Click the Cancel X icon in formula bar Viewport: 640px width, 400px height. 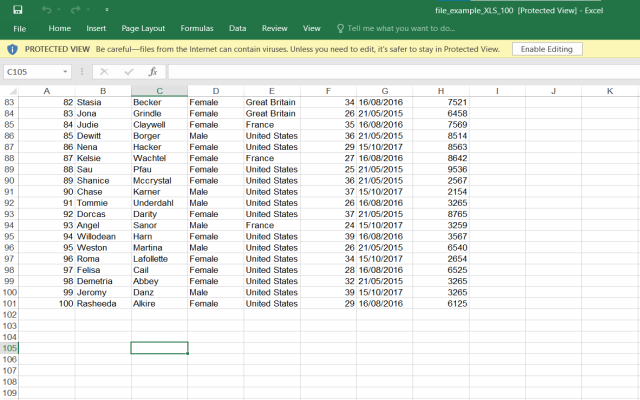pos(104,72)
